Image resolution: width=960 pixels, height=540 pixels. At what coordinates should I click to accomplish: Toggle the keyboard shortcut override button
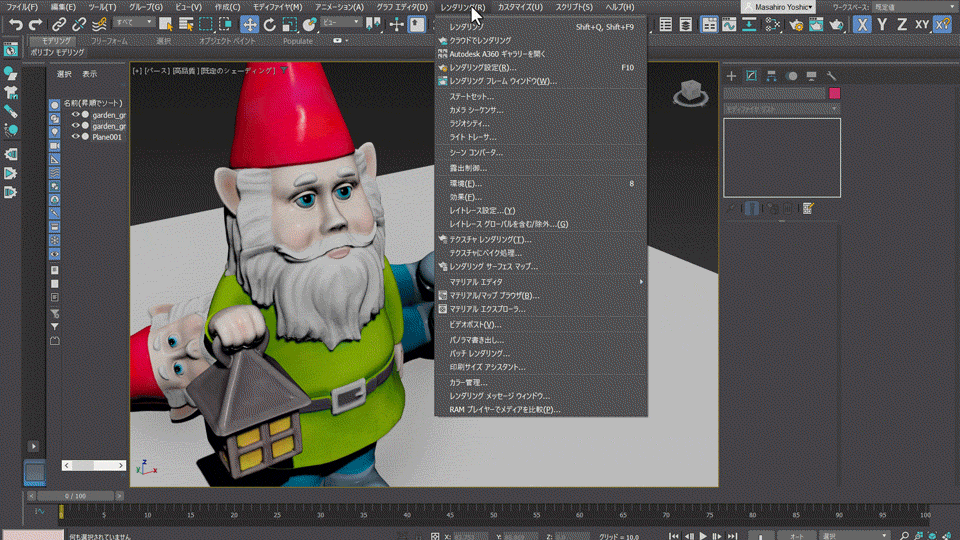pyautogui.click(x=416, y=24)
